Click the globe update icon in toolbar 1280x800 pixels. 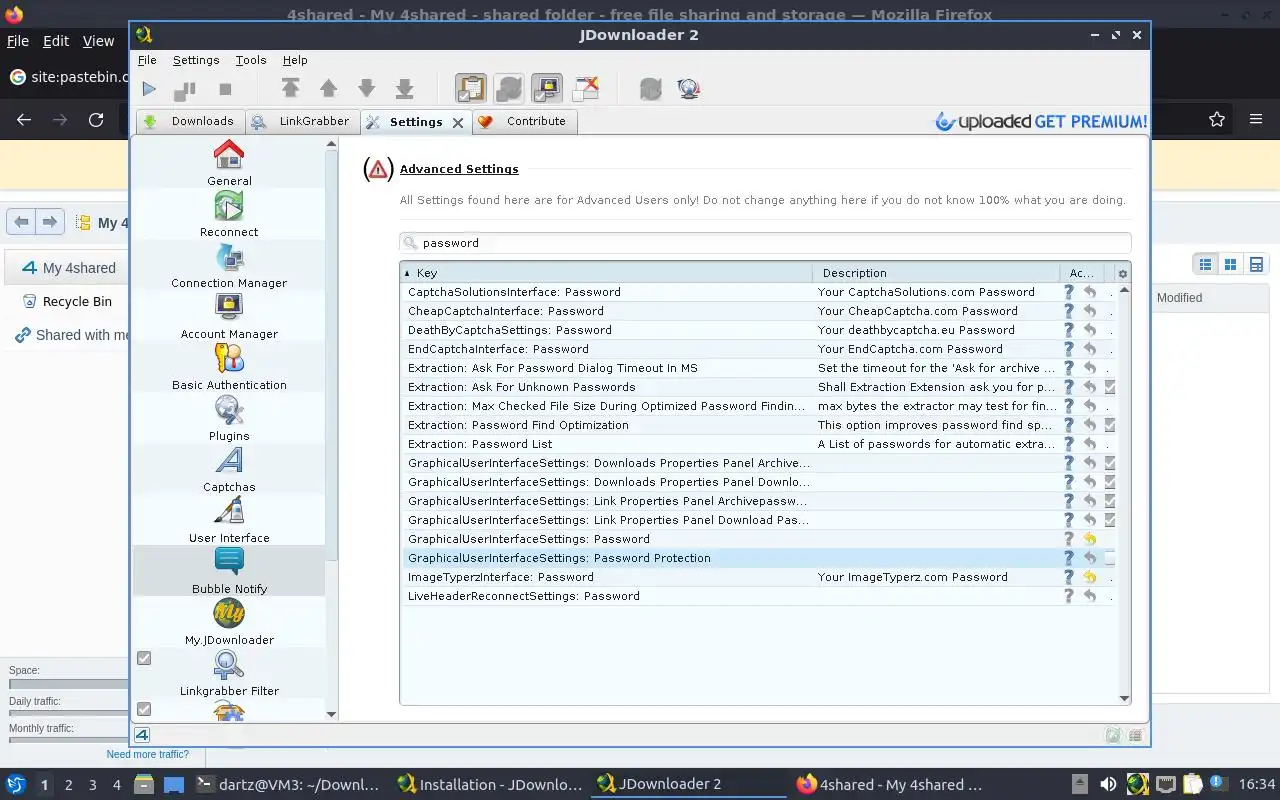click(688, 89)
